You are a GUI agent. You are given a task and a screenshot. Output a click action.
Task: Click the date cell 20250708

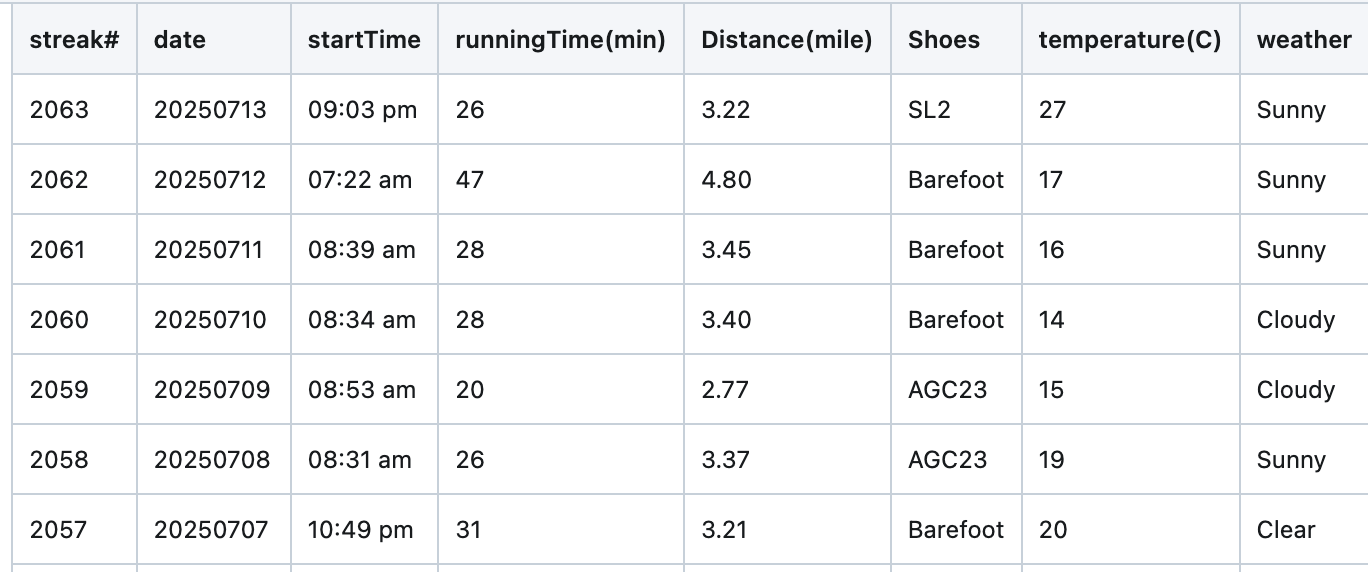(x=212, y=460)
